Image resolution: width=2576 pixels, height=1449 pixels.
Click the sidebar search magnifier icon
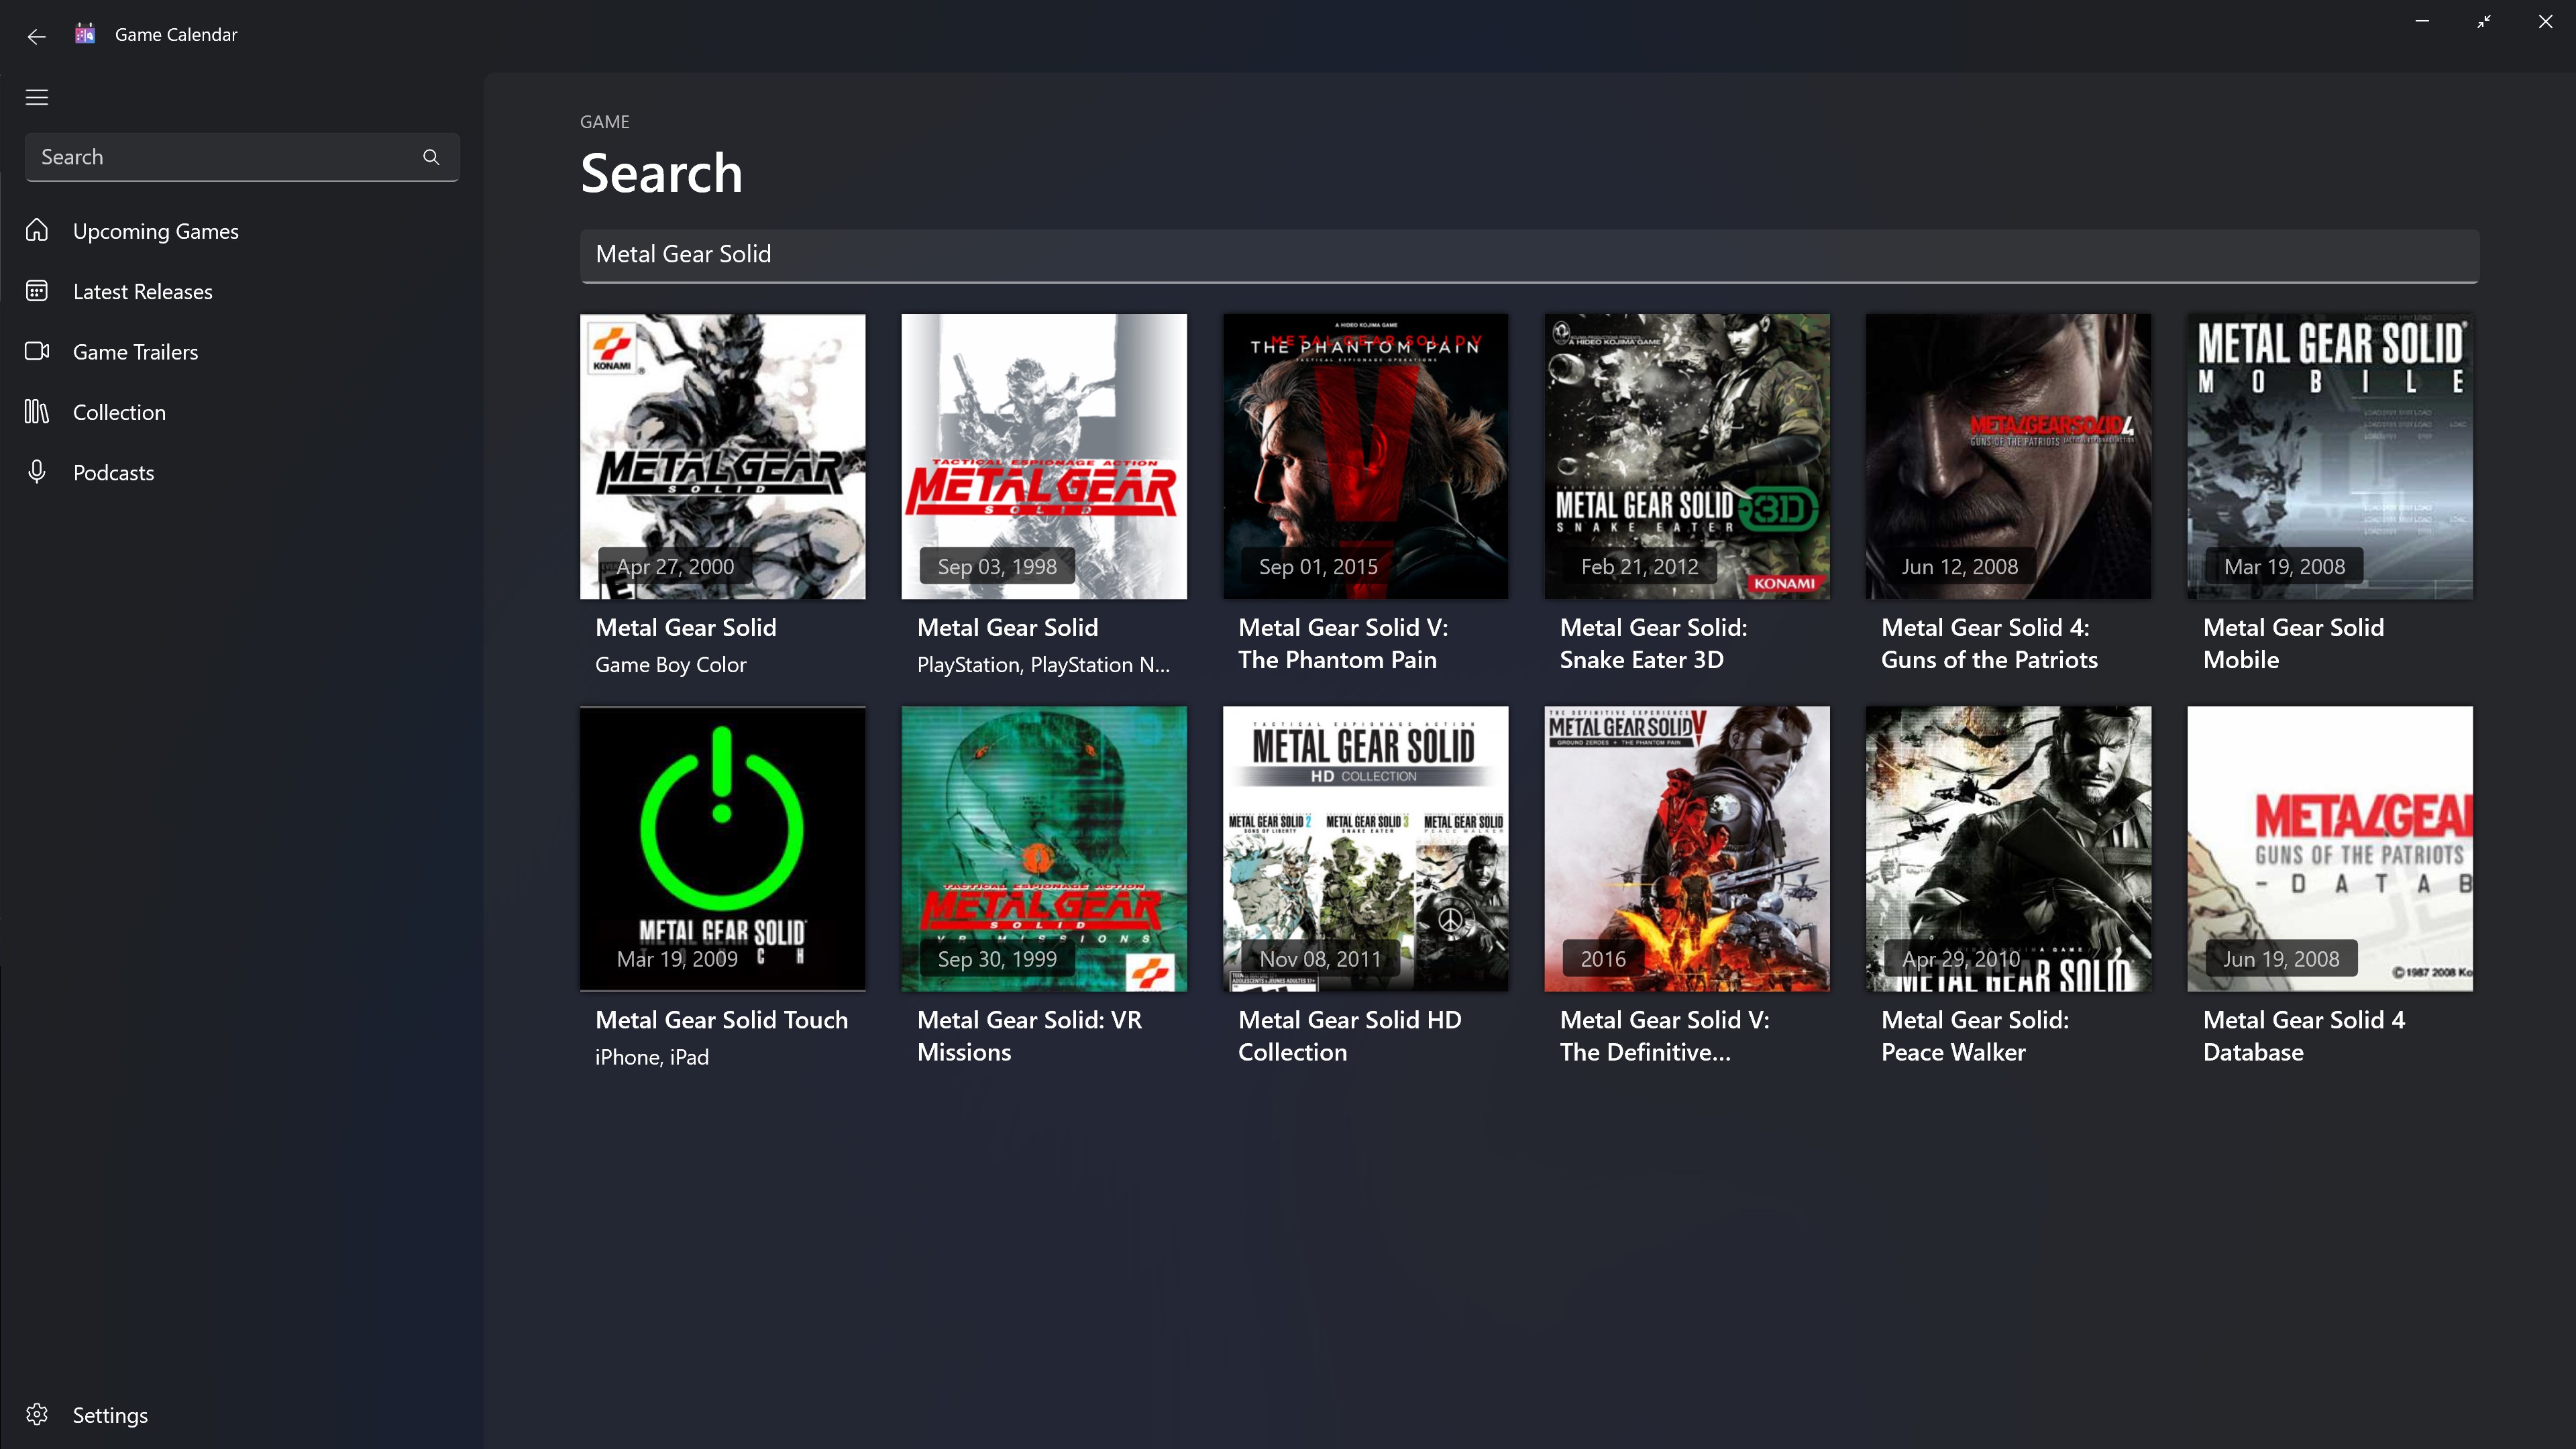[431, 157]
